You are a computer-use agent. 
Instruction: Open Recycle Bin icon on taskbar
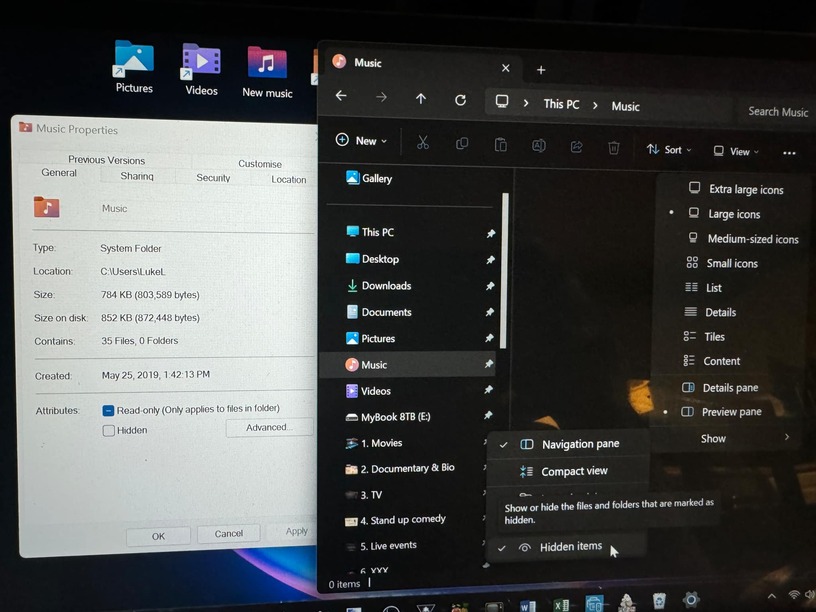pyautogui.click(x=659, y=601)
